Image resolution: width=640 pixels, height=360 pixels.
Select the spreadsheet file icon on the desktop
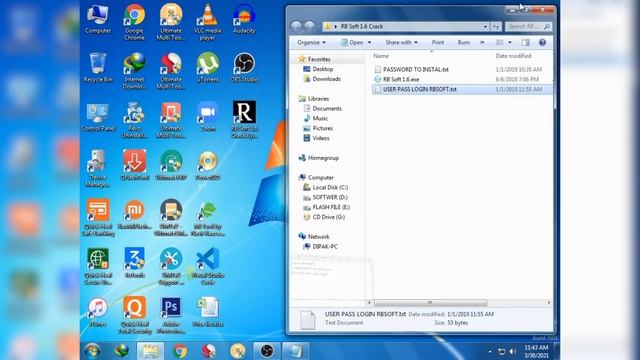[208, 312]
